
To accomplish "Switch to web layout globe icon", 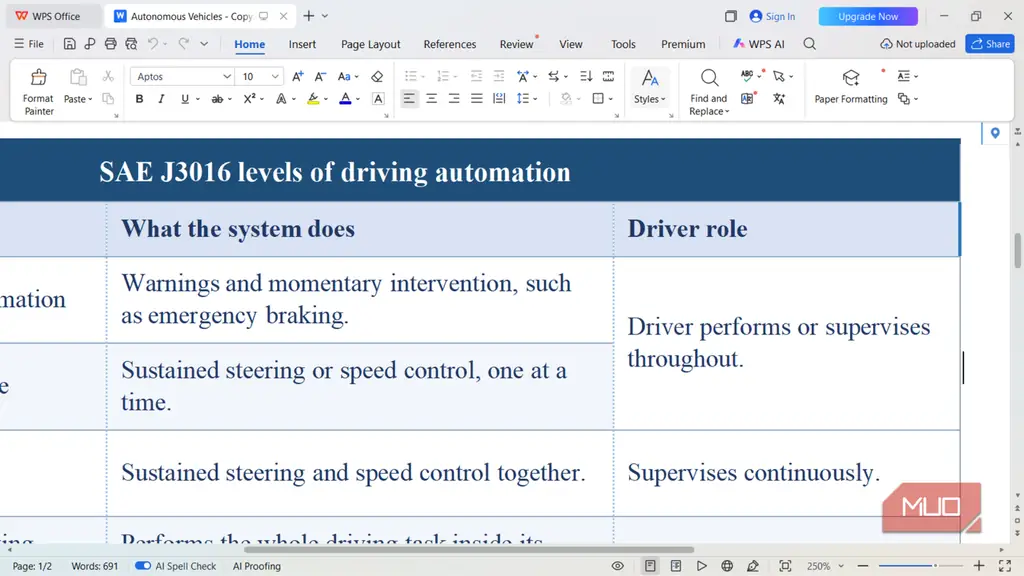I will point(727,566).
